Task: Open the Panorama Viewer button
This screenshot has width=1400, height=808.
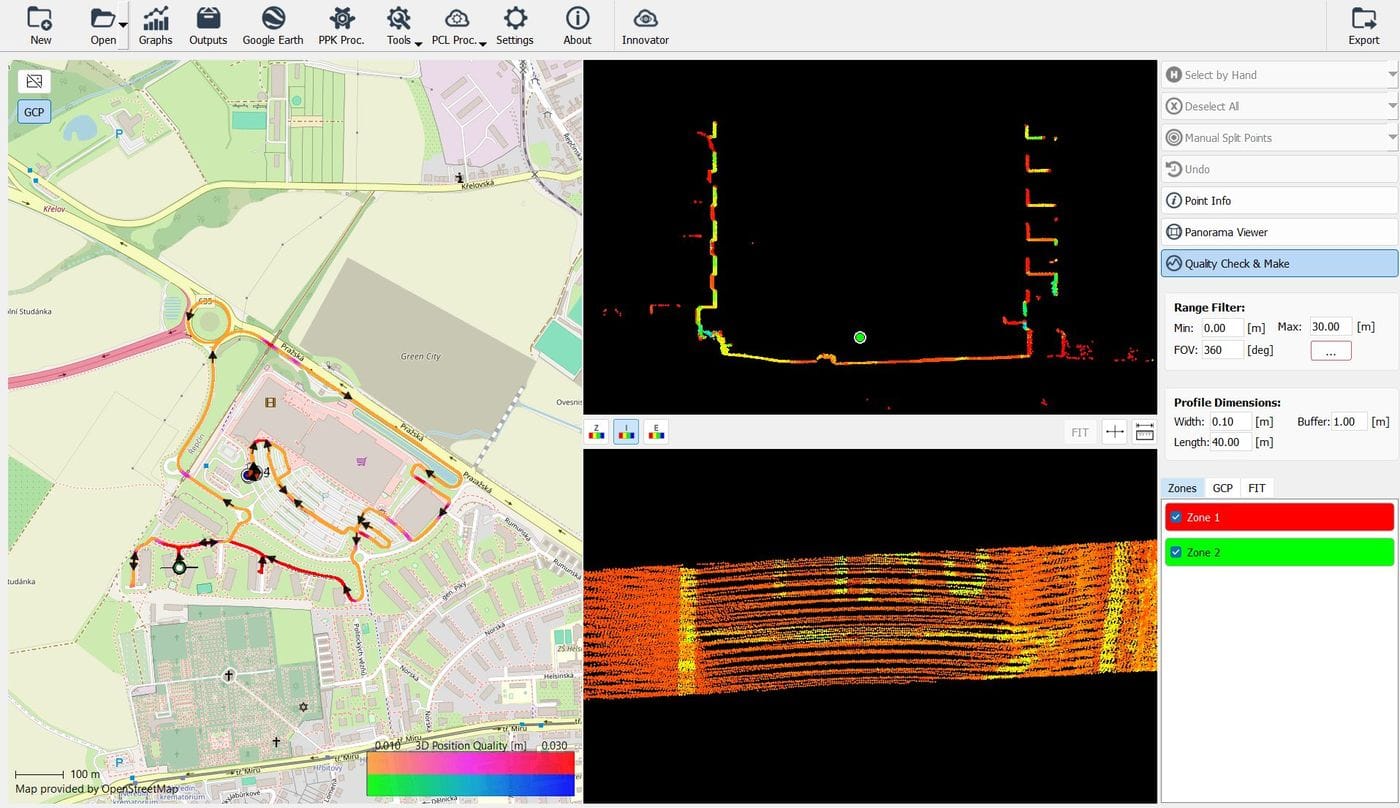Action: [1279, 232]
